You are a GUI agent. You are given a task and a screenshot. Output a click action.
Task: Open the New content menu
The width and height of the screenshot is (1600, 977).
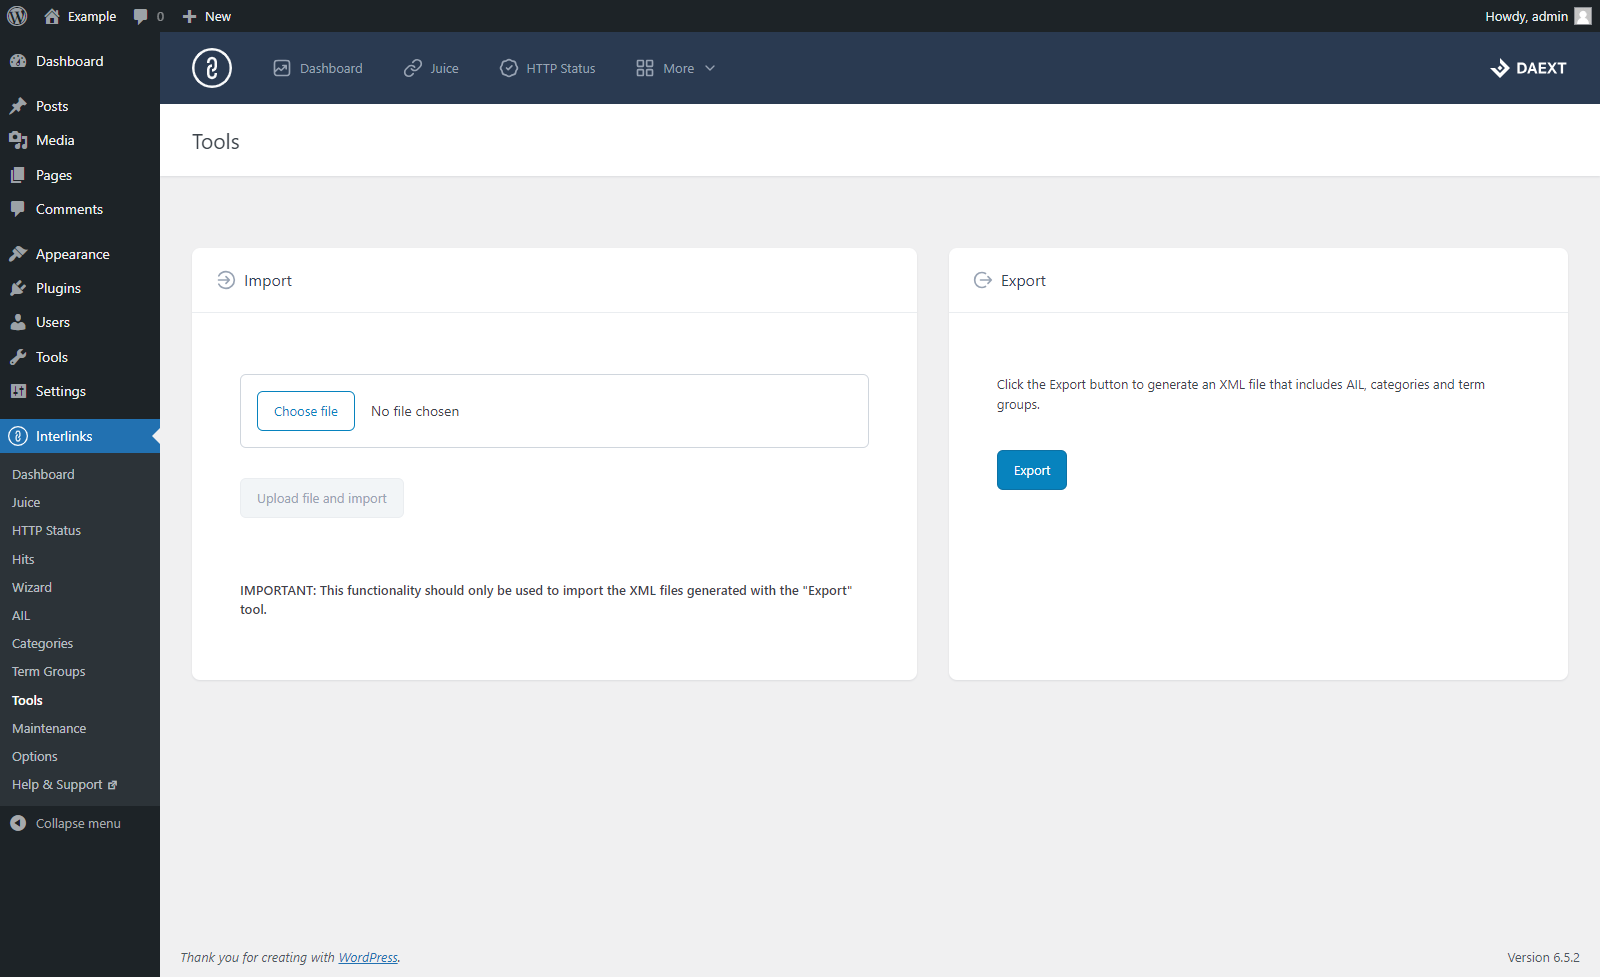point(207,16)
